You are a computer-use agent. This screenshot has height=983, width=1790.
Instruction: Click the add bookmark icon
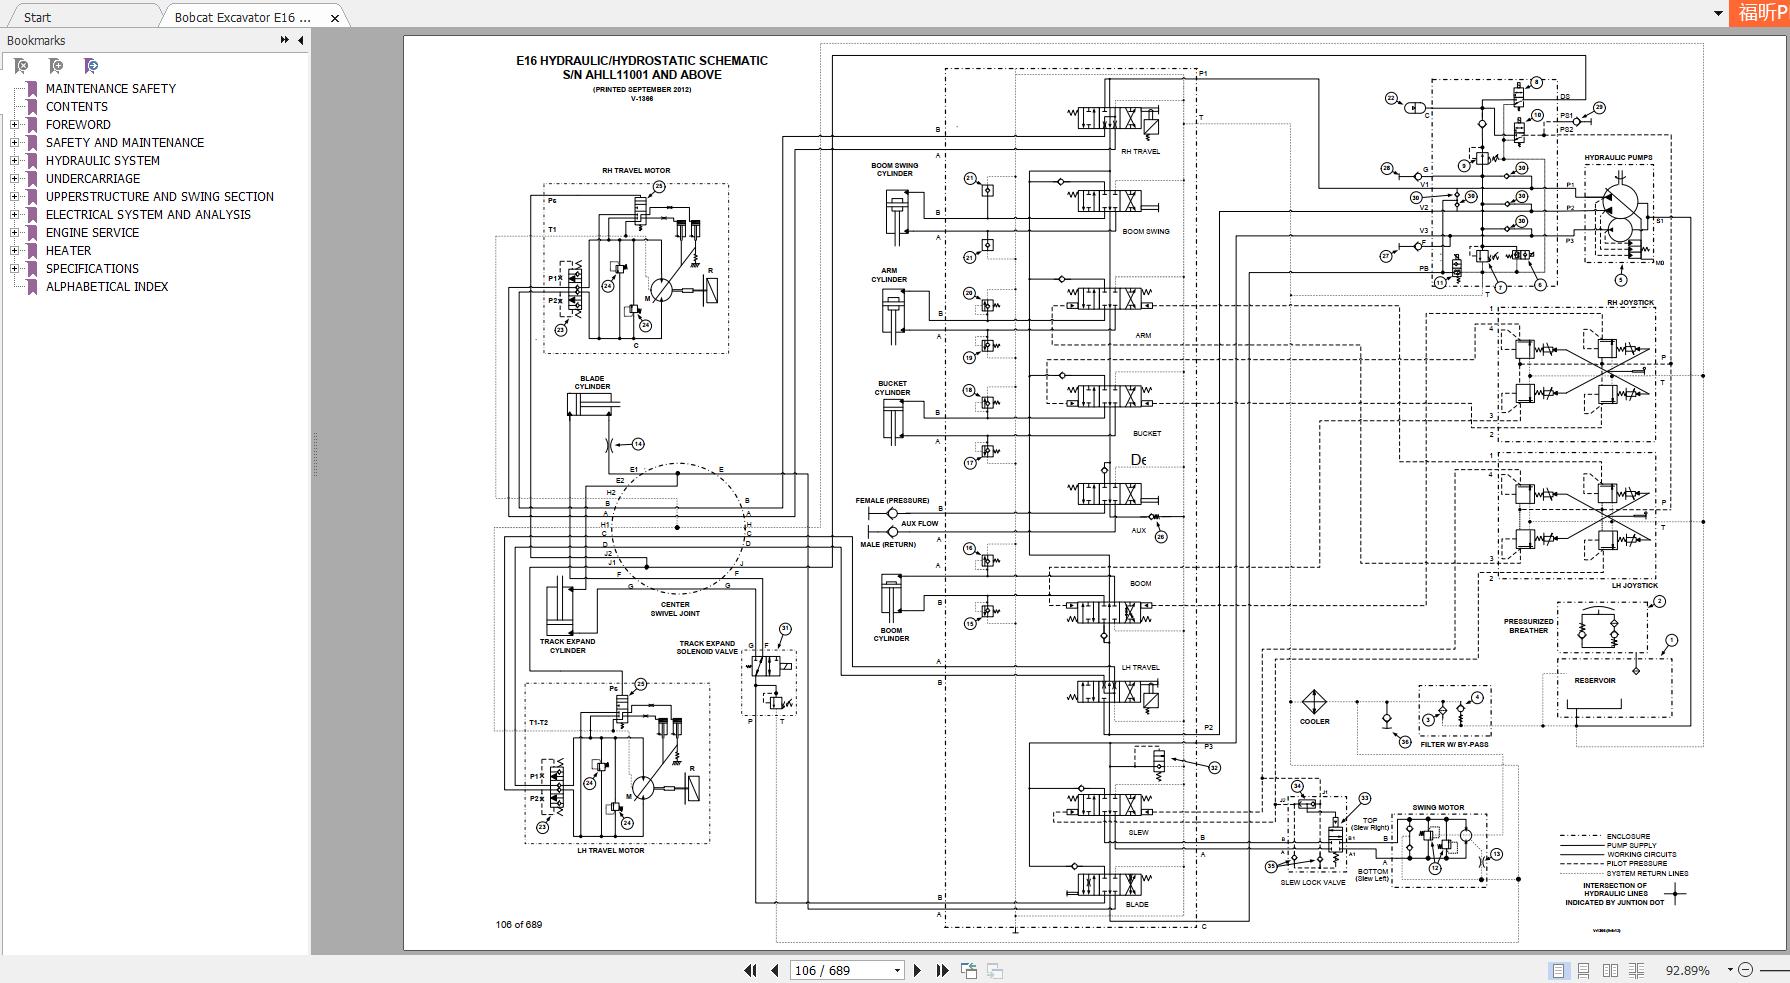click(56, 66)
